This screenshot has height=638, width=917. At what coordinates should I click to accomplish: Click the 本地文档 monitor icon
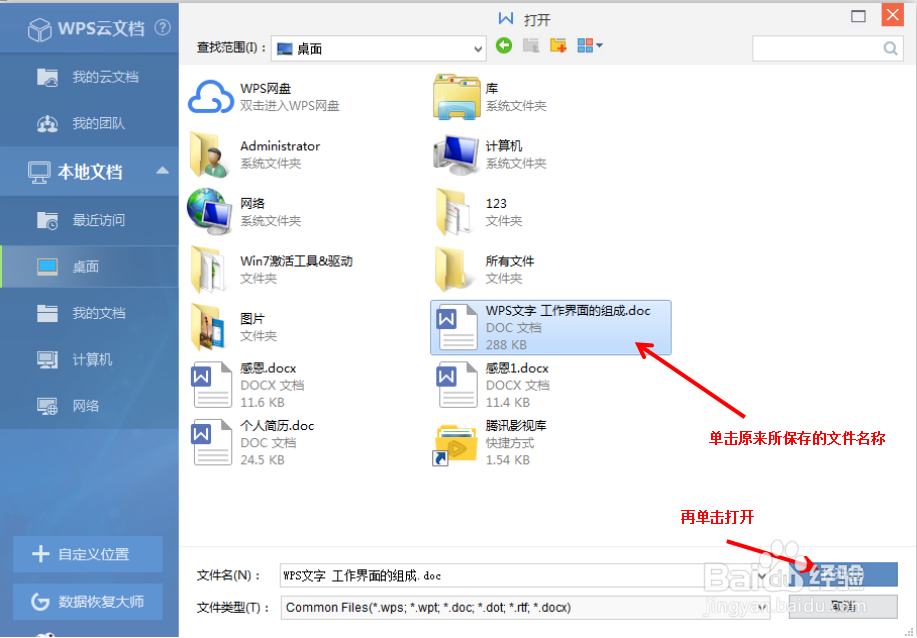coord(39,172)
